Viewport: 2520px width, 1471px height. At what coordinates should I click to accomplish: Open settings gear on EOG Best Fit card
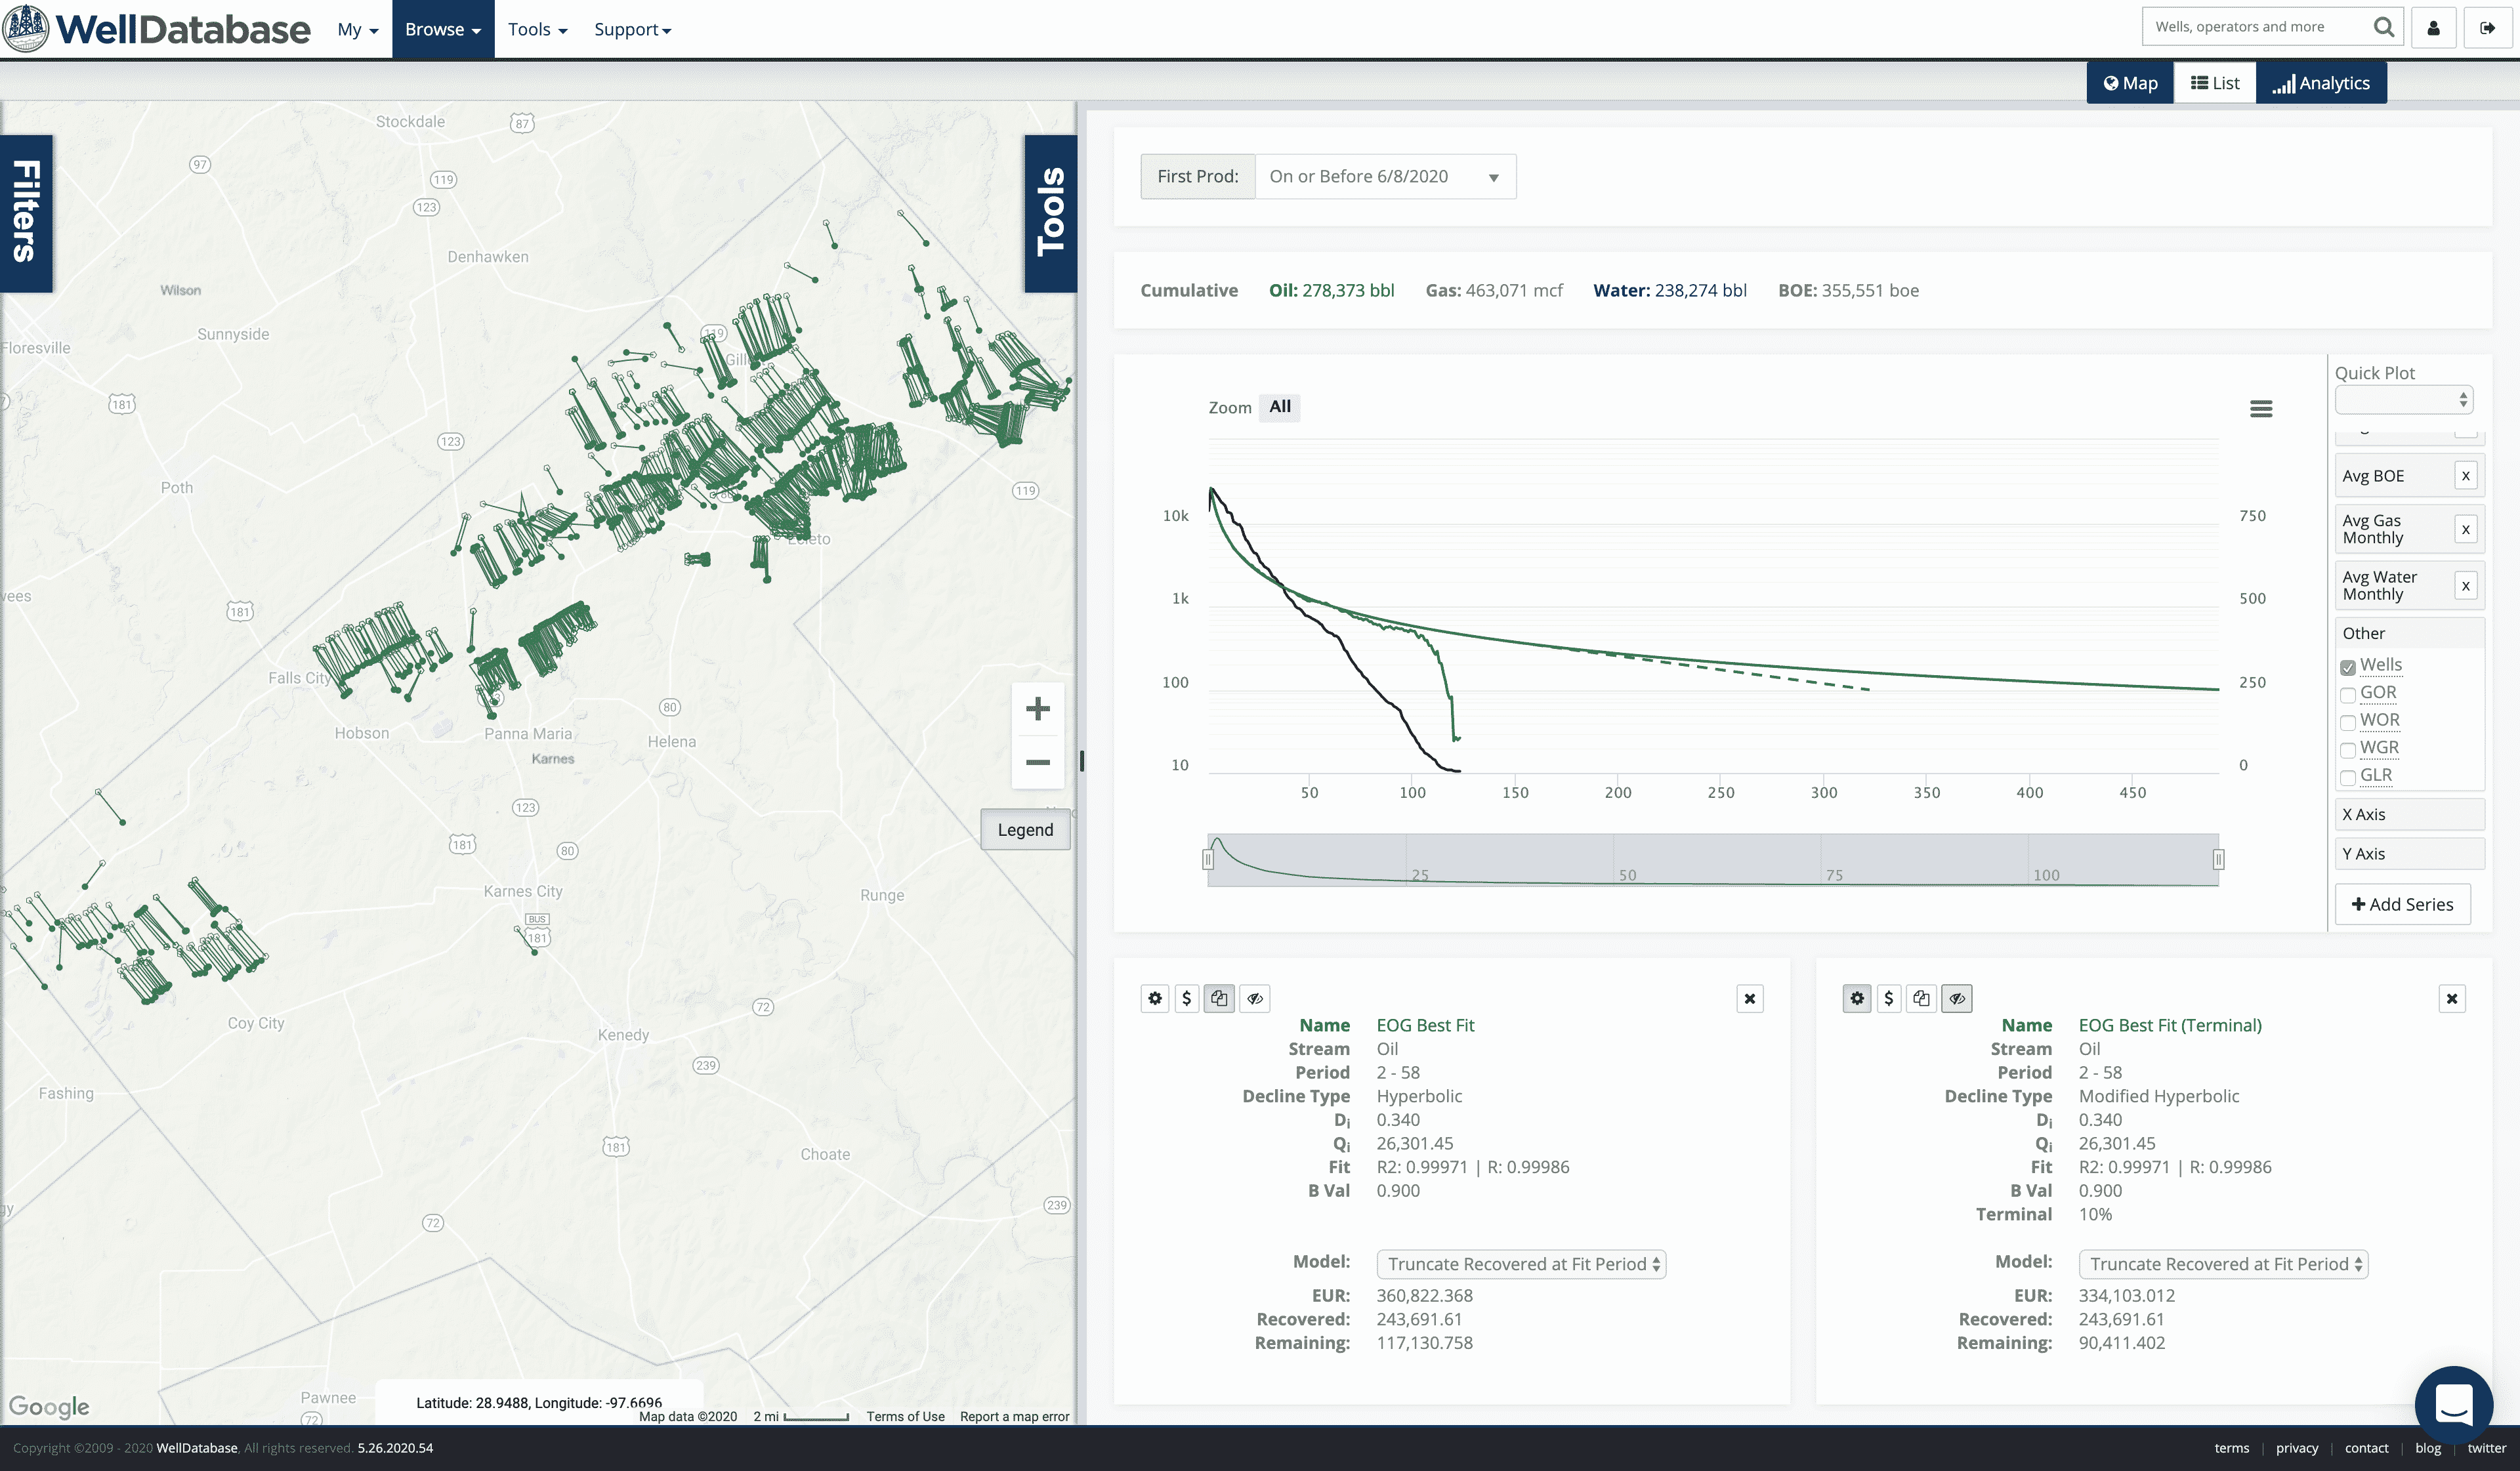[x=1155, y=998]
